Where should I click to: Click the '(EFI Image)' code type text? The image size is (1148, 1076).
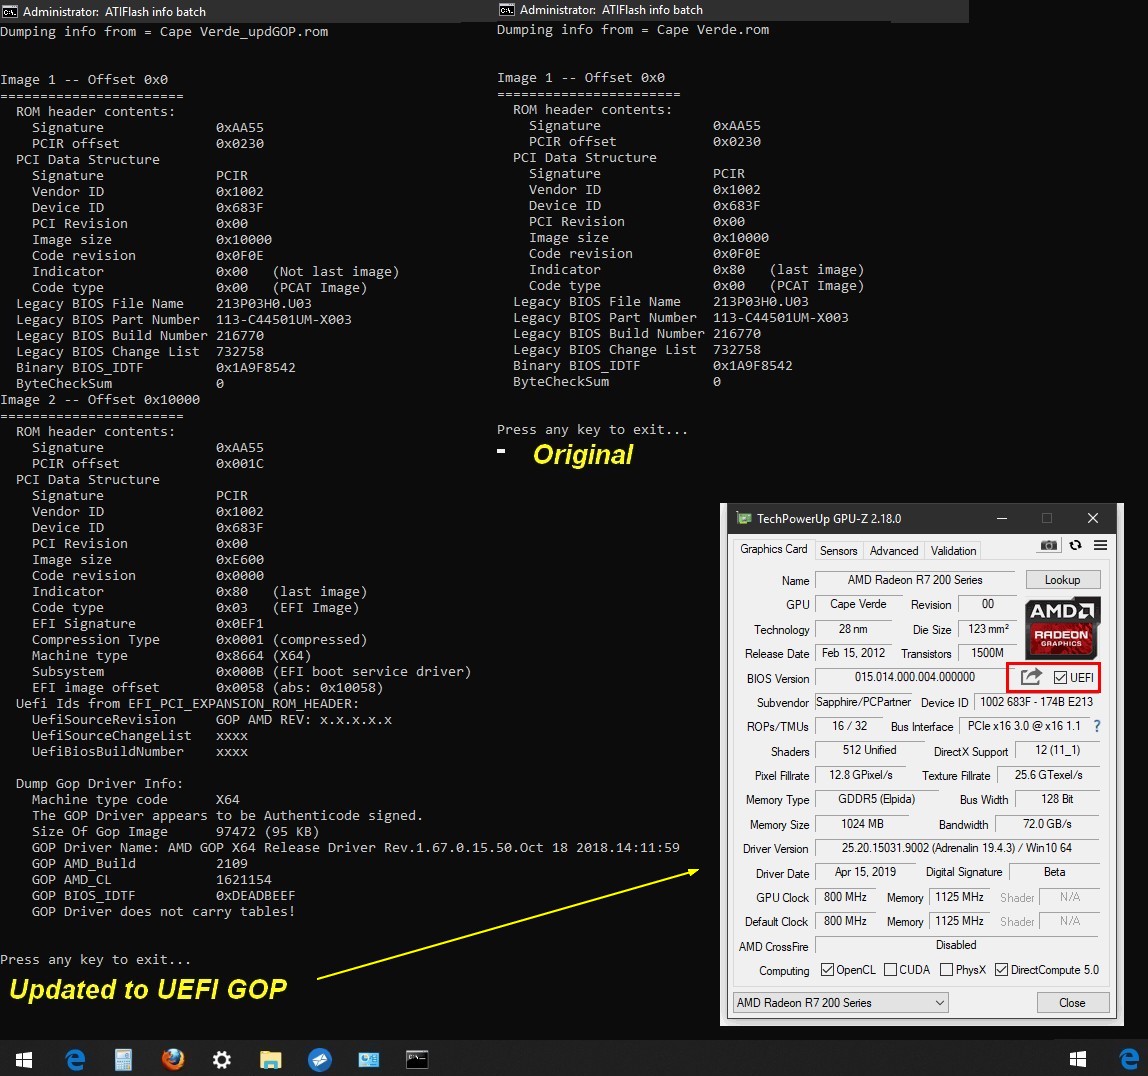pyautogui.click(x=316, y=608)
